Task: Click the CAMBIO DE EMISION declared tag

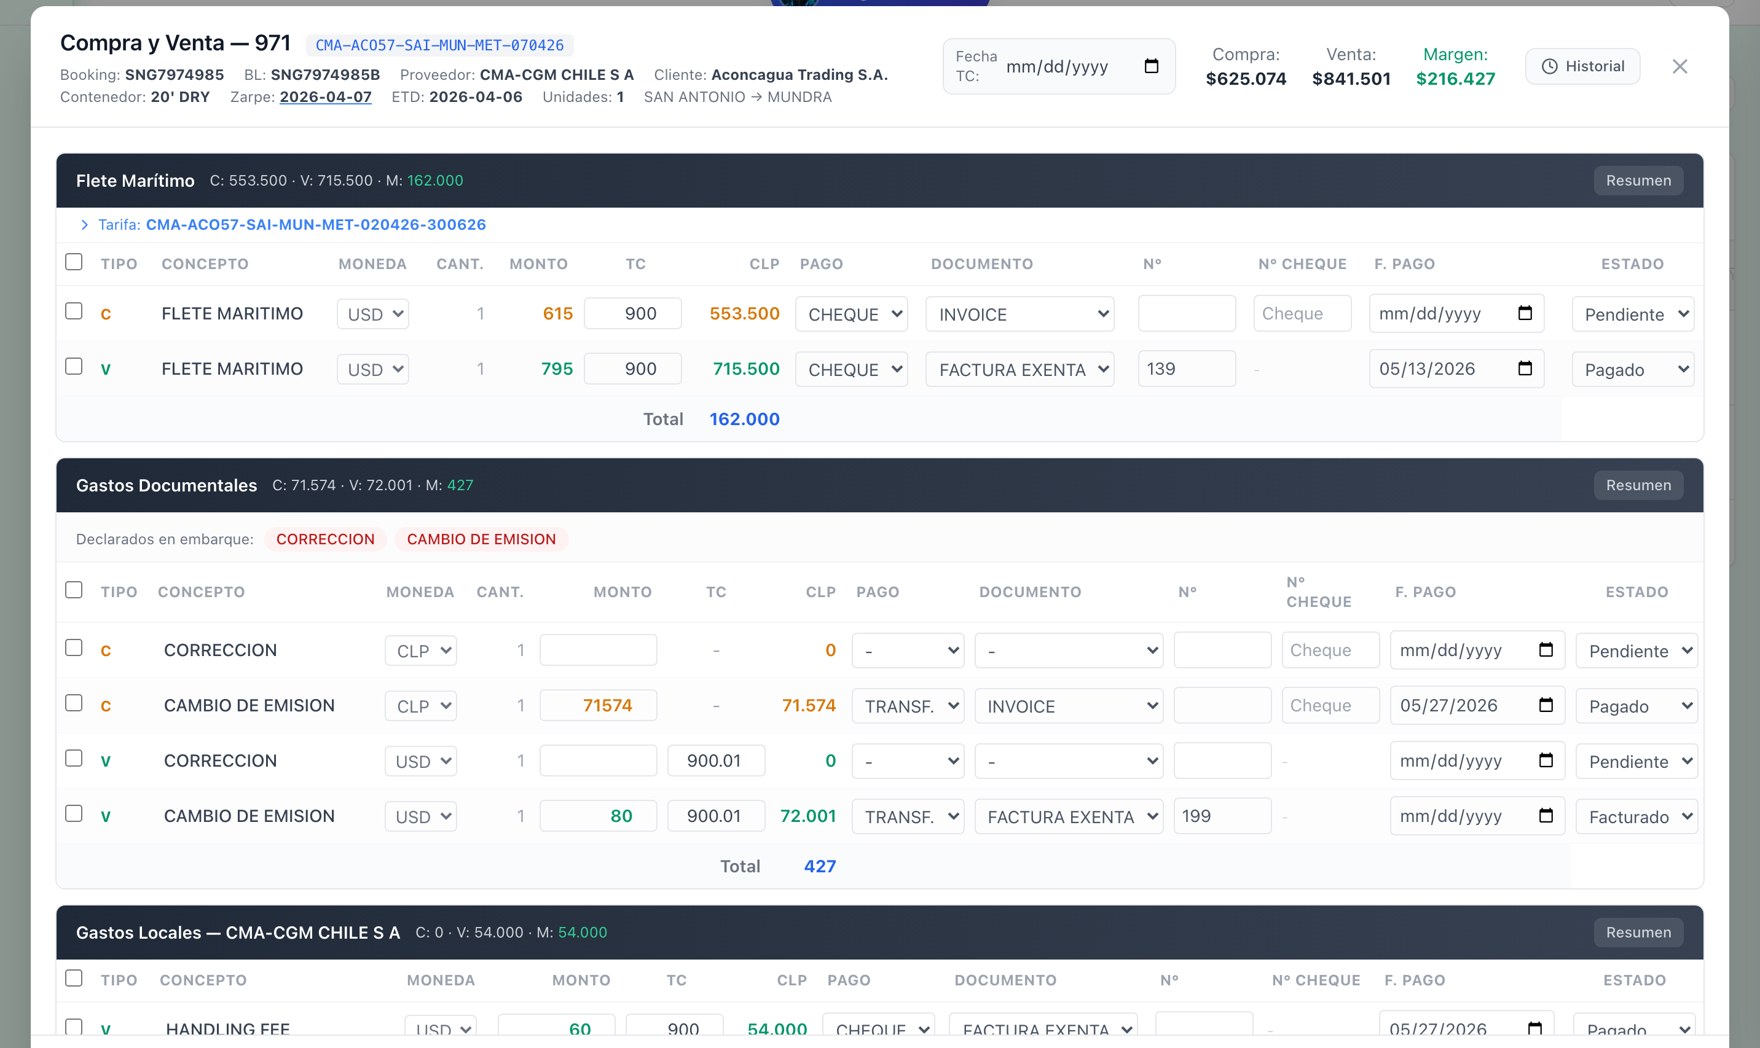Action: [x=481, y=539]
